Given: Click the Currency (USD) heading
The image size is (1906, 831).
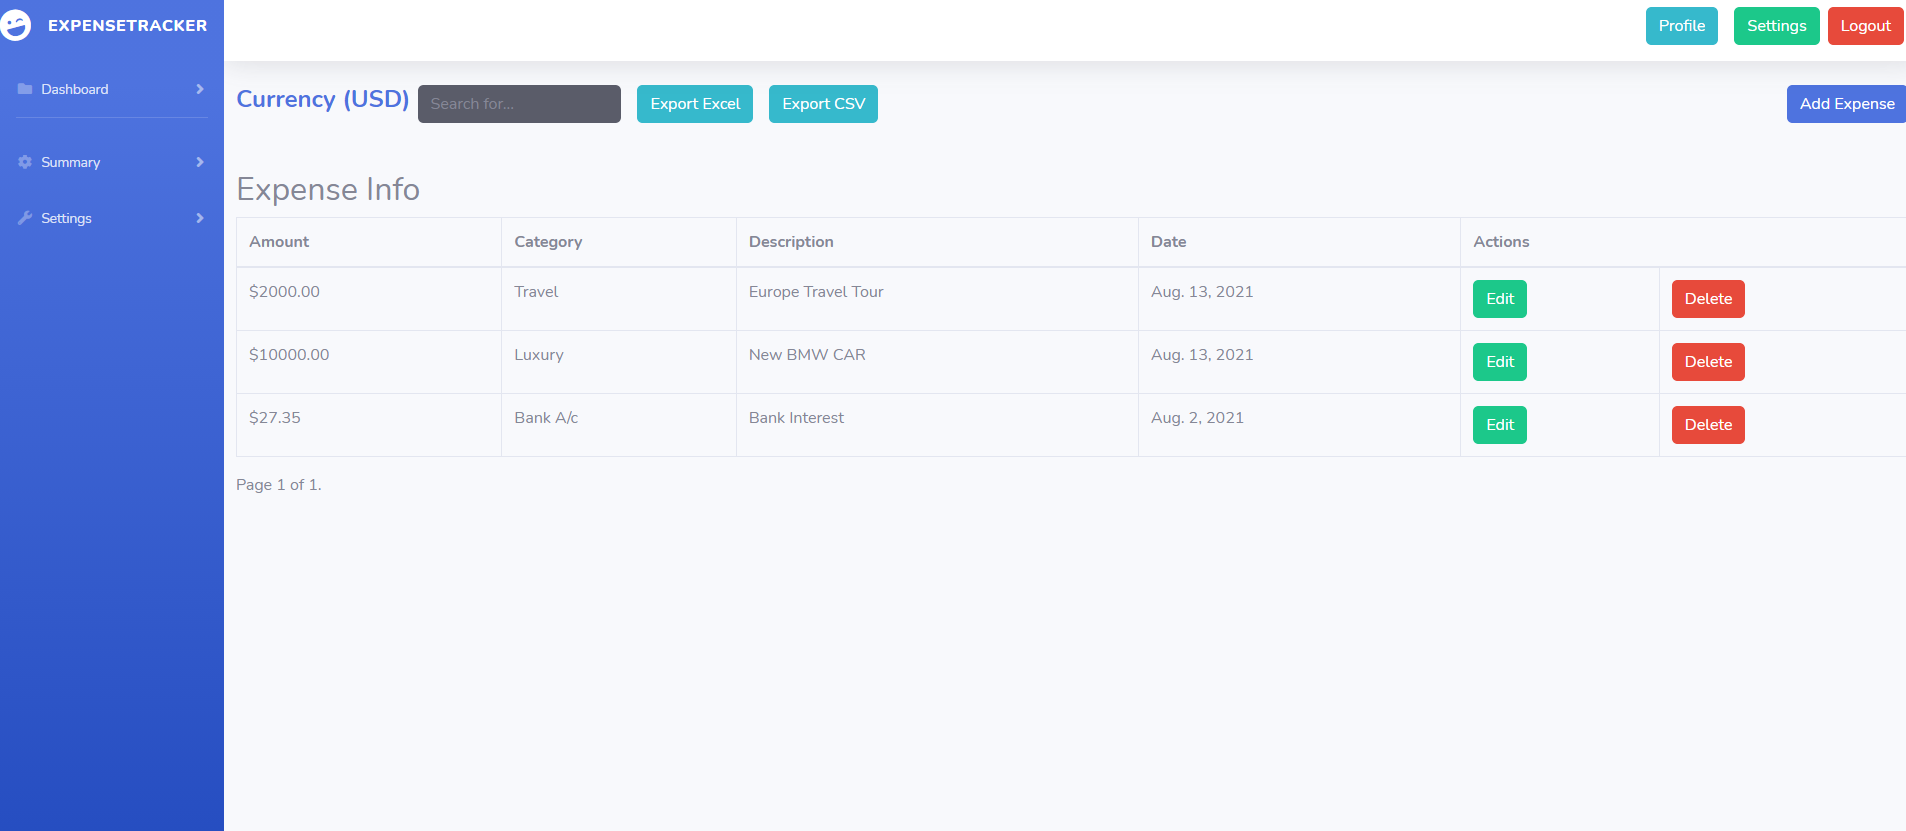Looking at the screenshot, I should point(323,99).
